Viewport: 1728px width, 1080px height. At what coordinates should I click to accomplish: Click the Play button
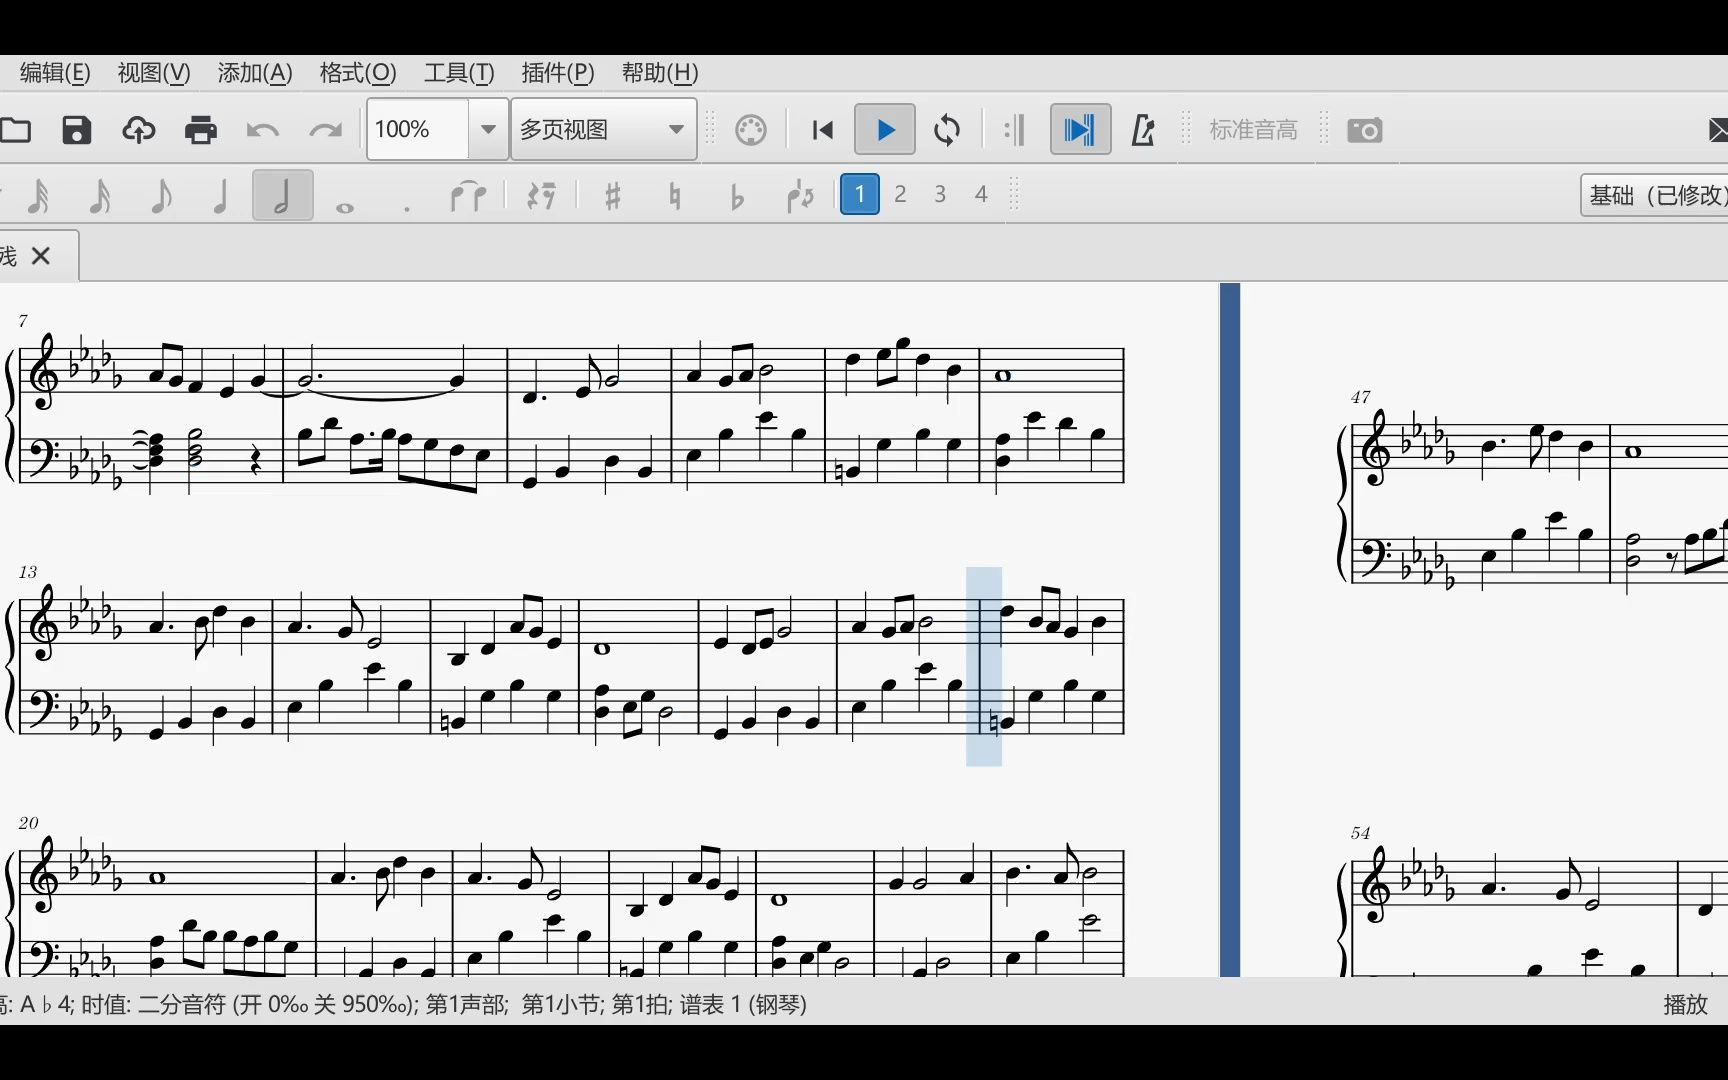click(885, 130)
